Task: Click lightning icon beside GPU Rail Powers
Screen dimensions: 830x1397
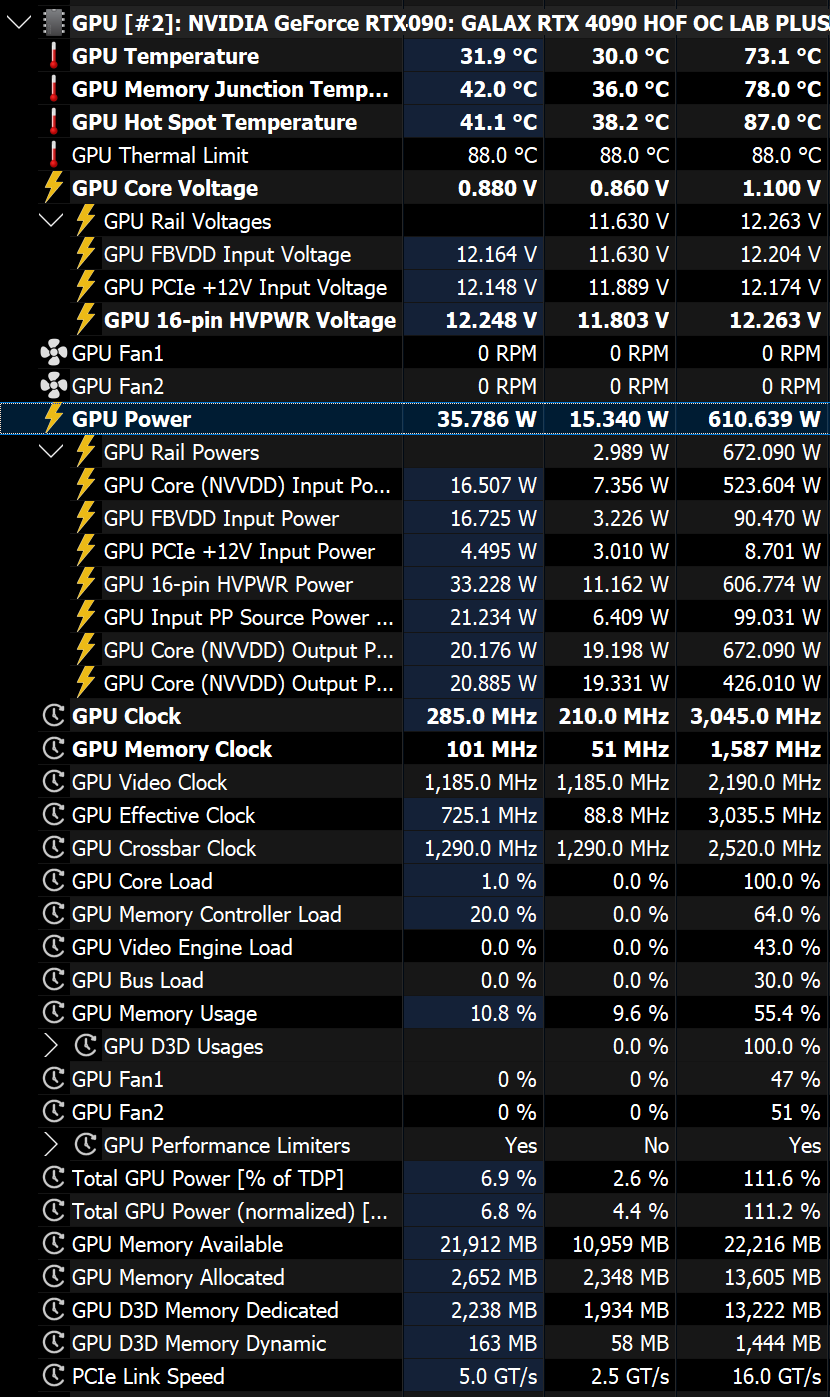Action: pyautogui.click(x=86, y=452)
